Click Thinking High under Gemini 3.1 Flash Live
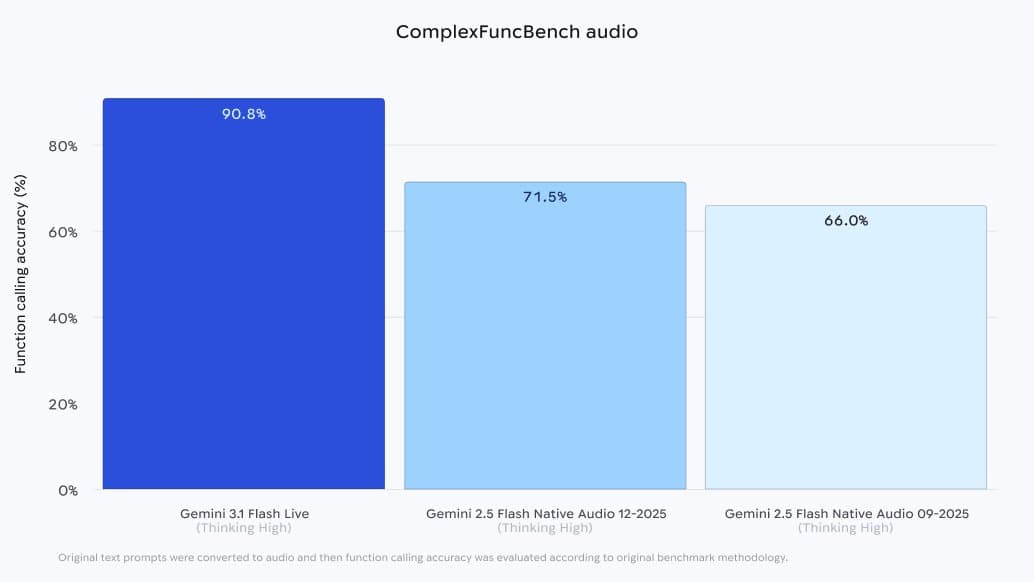This screenshot has height=582, width=1034. [x=244, y=528]
